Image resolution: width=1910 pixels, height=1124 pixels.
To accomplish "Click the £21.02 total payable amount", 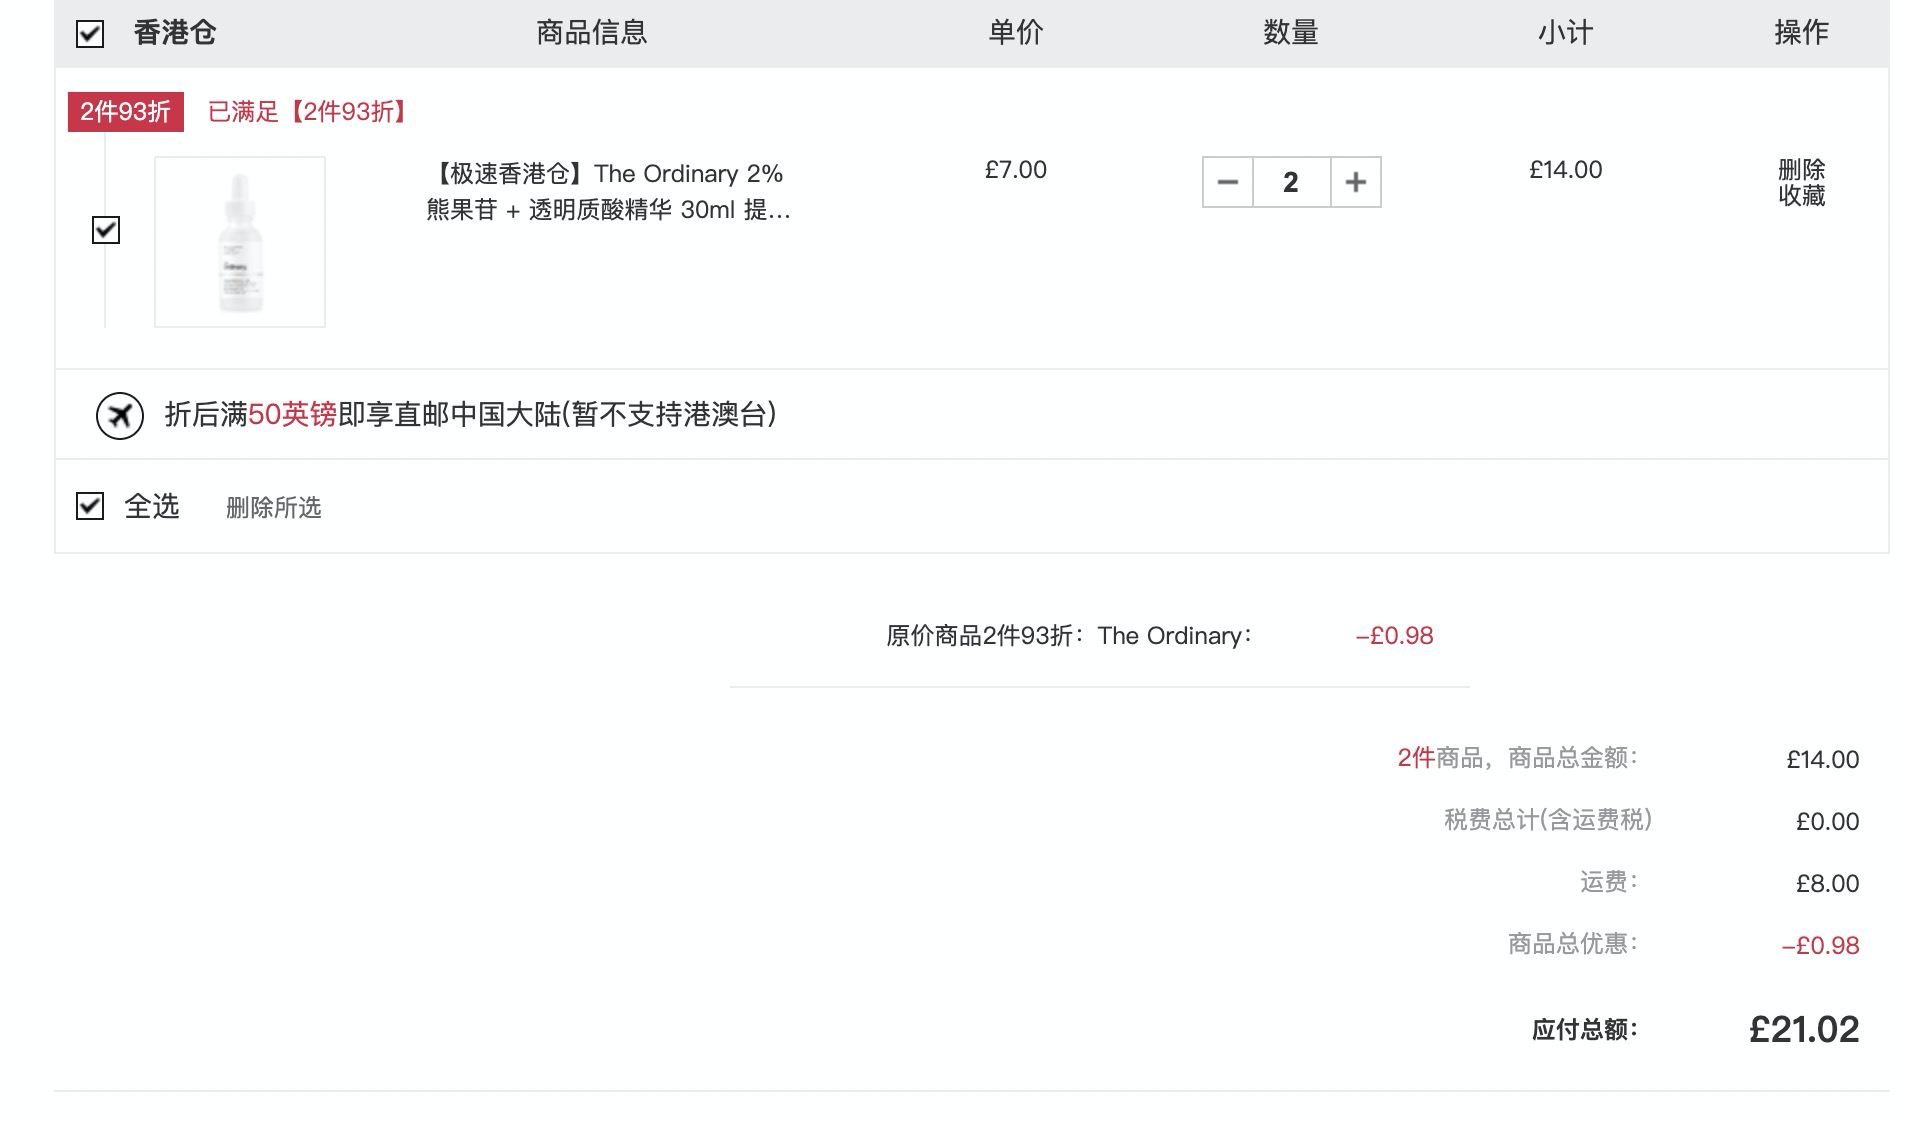I will click(1804, 1029).
